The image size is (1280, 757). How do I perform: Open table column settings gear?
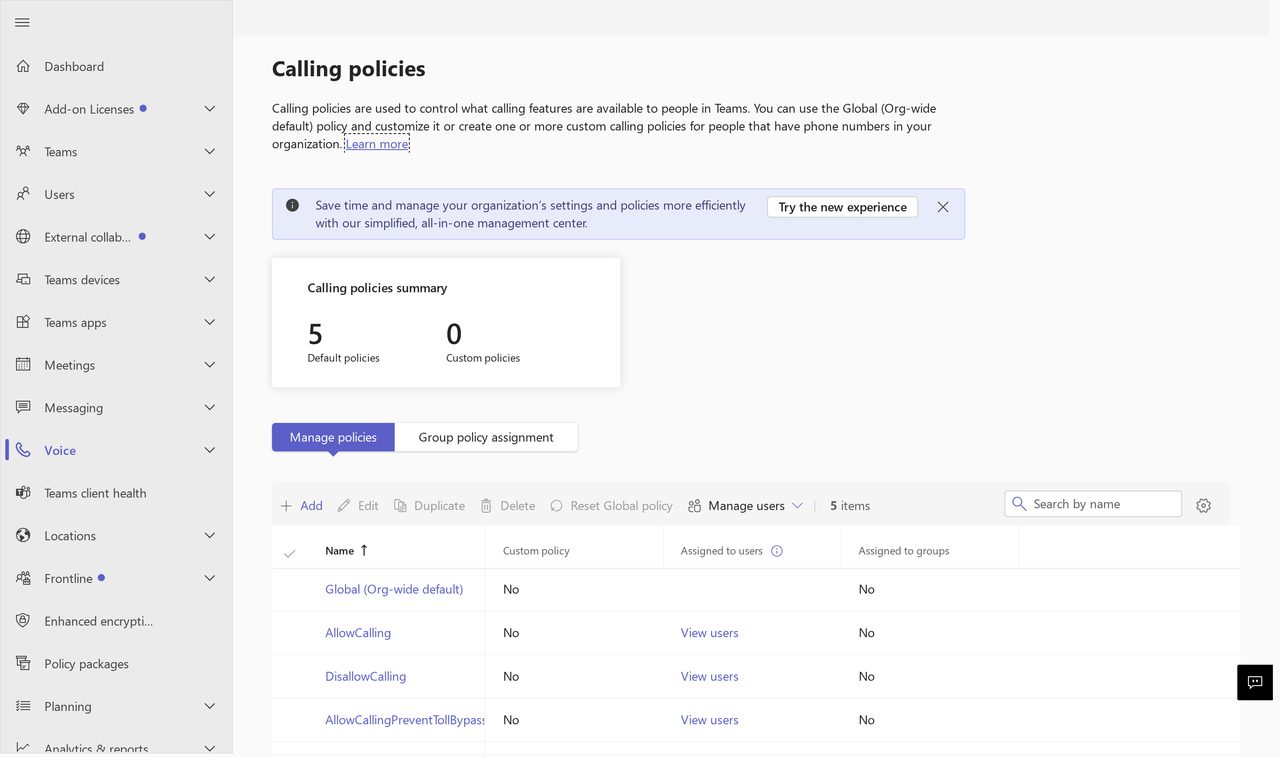coord(1203,506)
